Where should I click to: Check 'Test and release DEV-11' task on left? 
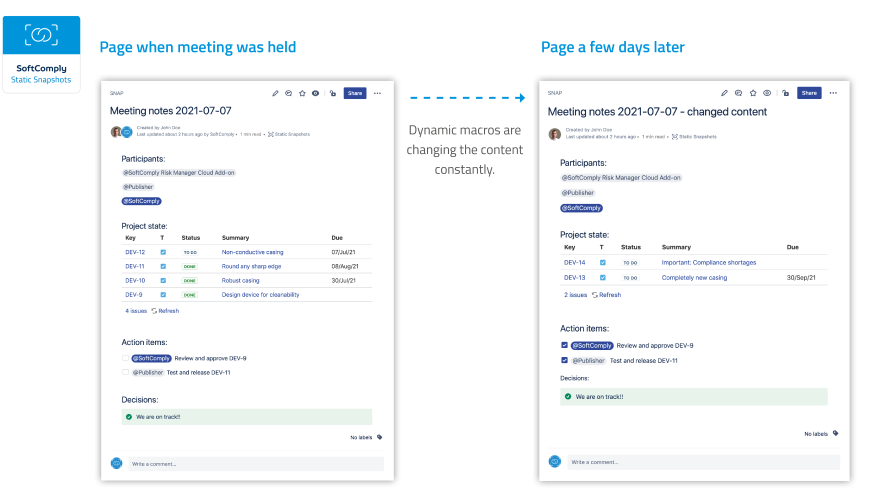126,372
